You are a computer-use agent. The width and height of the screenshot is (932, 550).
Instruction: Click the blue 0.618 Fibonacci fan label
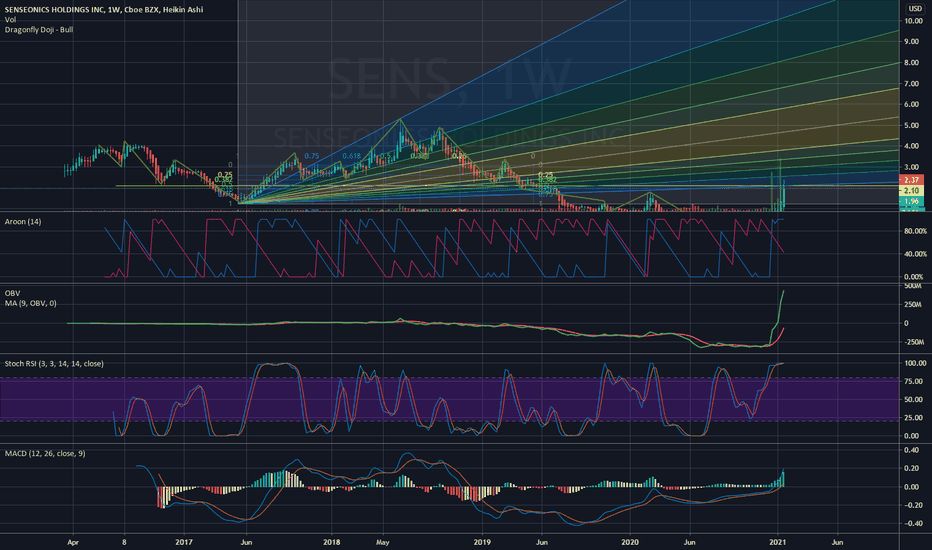351,156
